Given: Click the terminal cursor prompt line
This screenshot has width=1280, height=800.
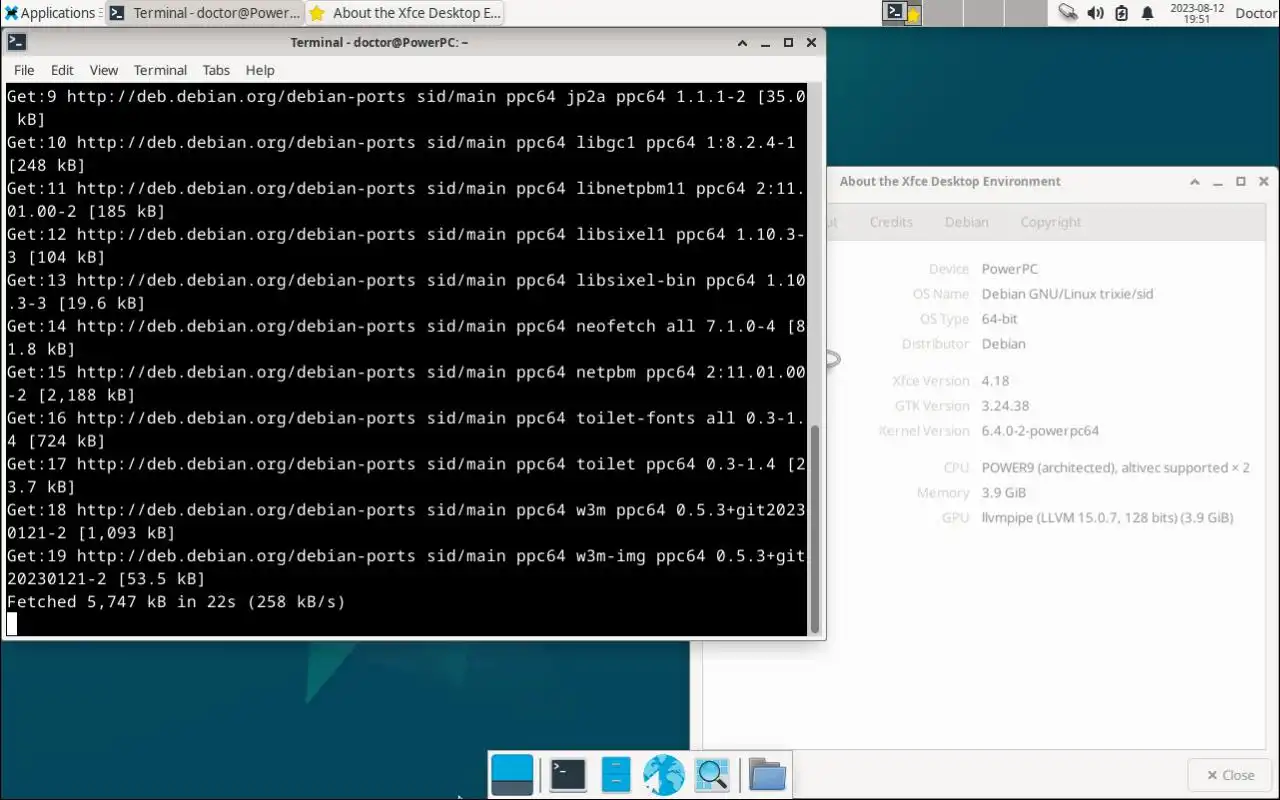Looking at the screenshot, I should [406, 624].
